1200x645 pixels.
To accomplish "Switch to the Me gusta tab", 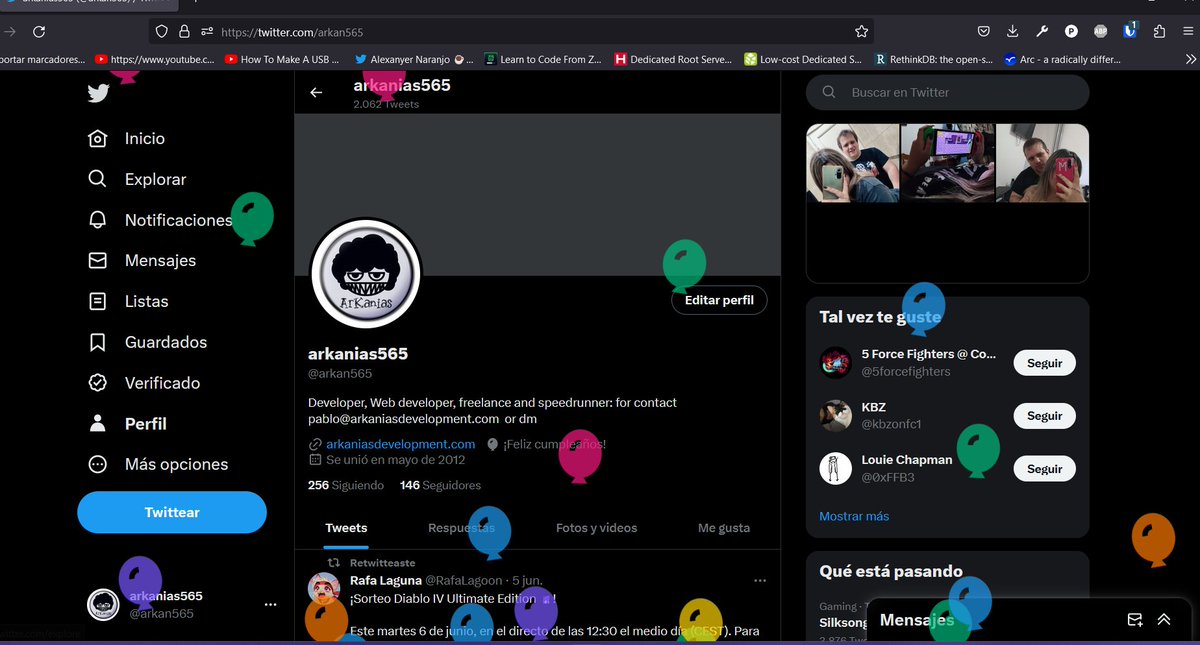I will coord(724,528).
